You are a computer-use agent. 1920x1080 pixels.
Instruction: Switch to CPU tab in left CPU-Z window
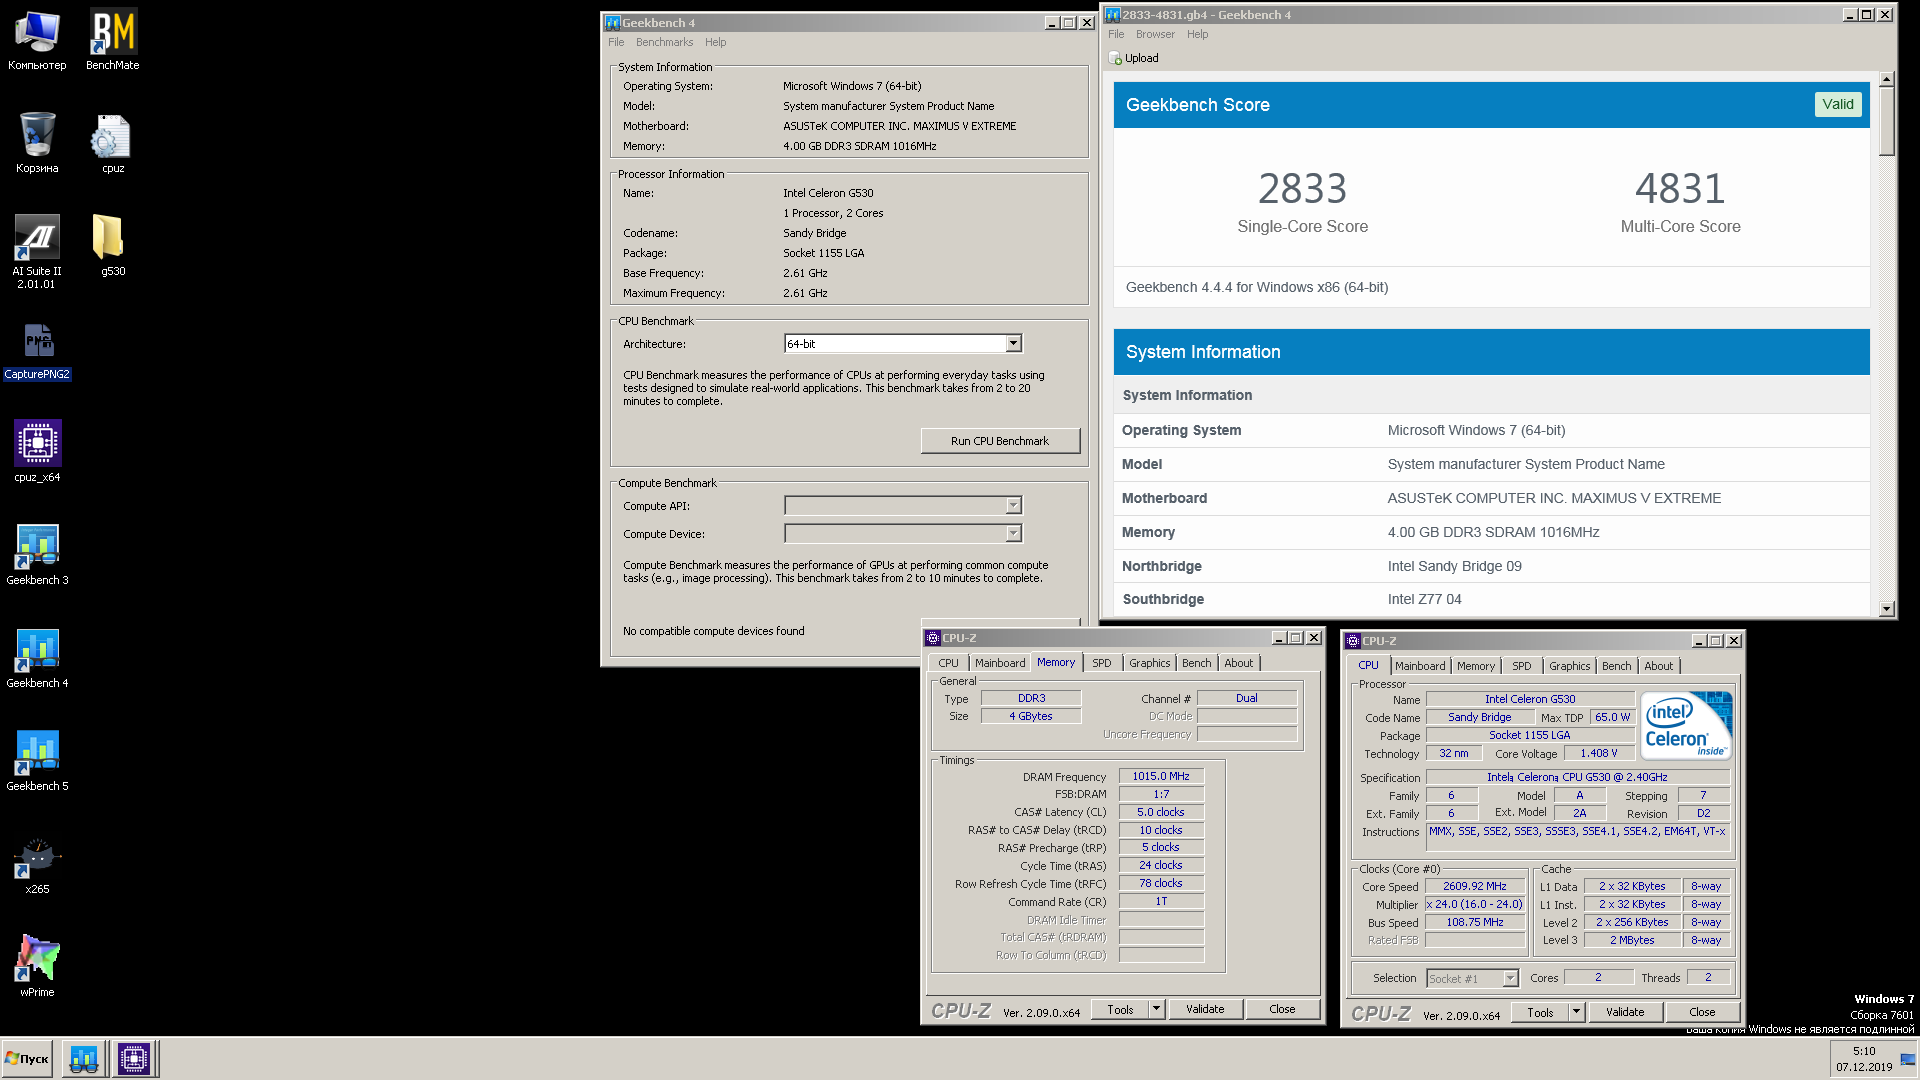(x=948, y=663)
